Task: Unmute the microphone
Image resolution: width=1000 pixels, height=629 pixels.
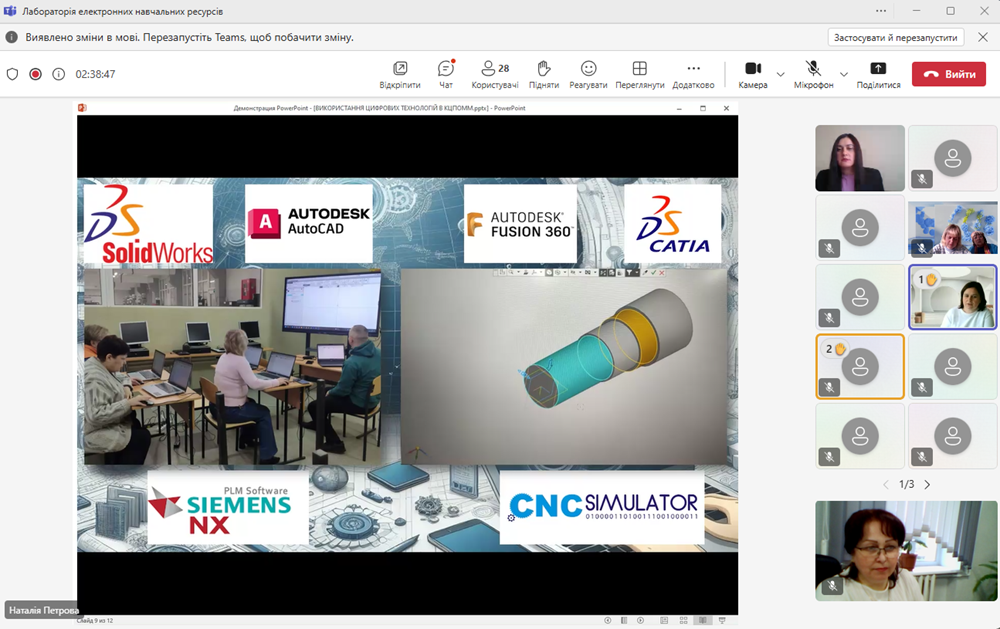Action: 813,74
